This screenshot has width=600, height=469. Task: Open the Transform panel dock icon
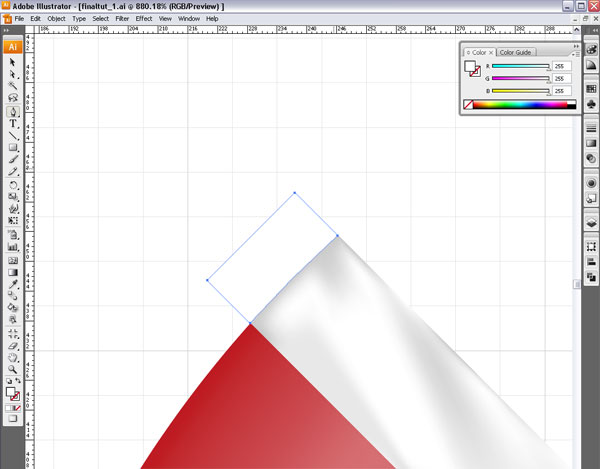point(591,247)
